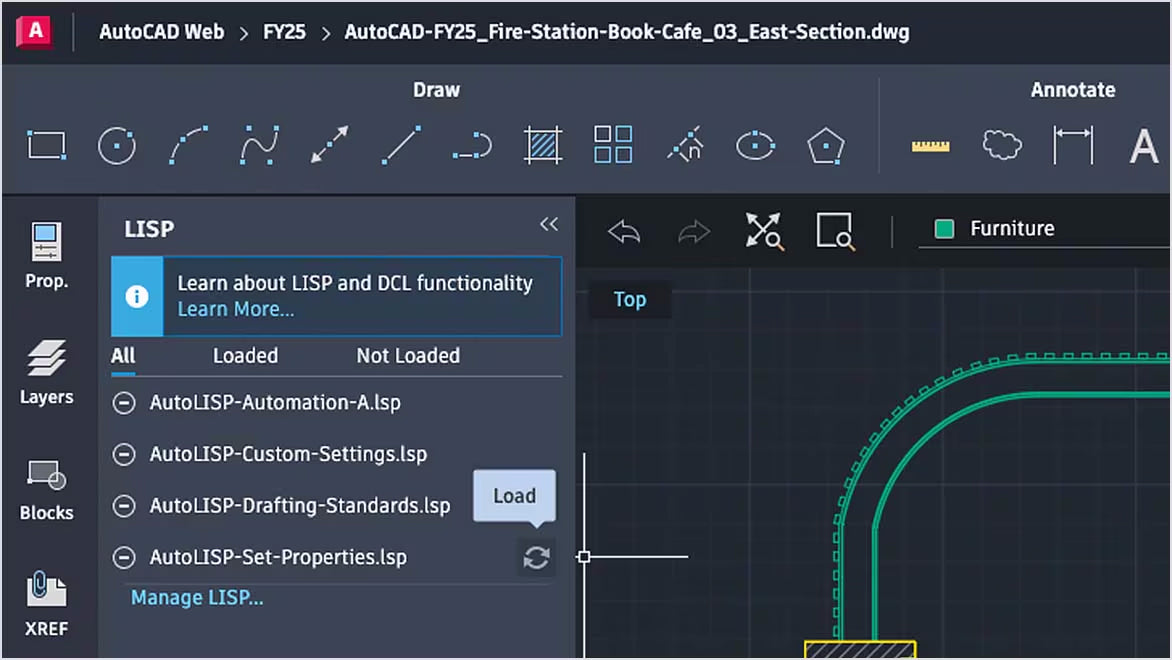Select the Circle draw tool
Image resolution: width=1172 pixels, height=660 pixels.
117,146
